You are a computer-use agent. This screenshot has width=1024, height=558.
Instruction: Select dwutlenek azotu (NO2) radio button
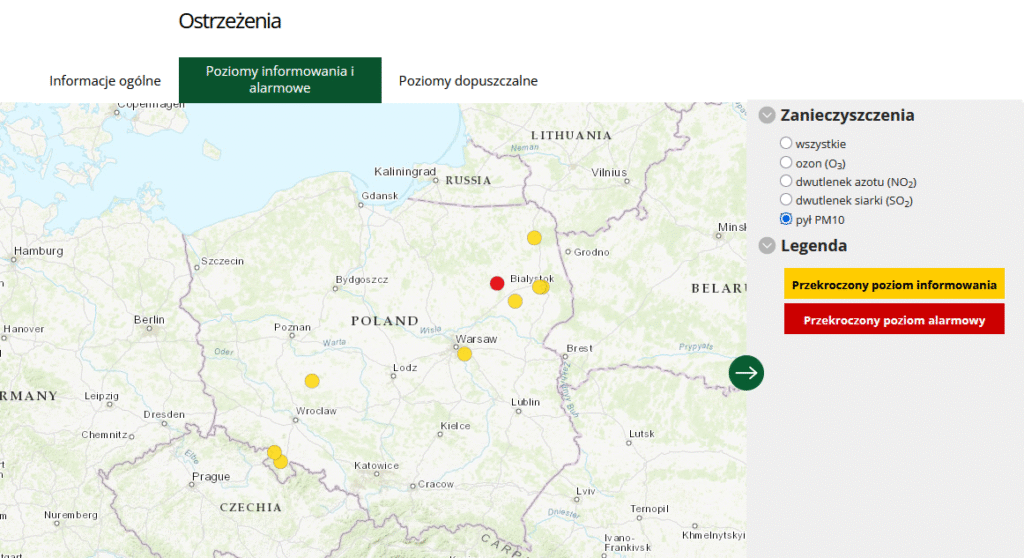pyautogui.click(x=786, y=181)
